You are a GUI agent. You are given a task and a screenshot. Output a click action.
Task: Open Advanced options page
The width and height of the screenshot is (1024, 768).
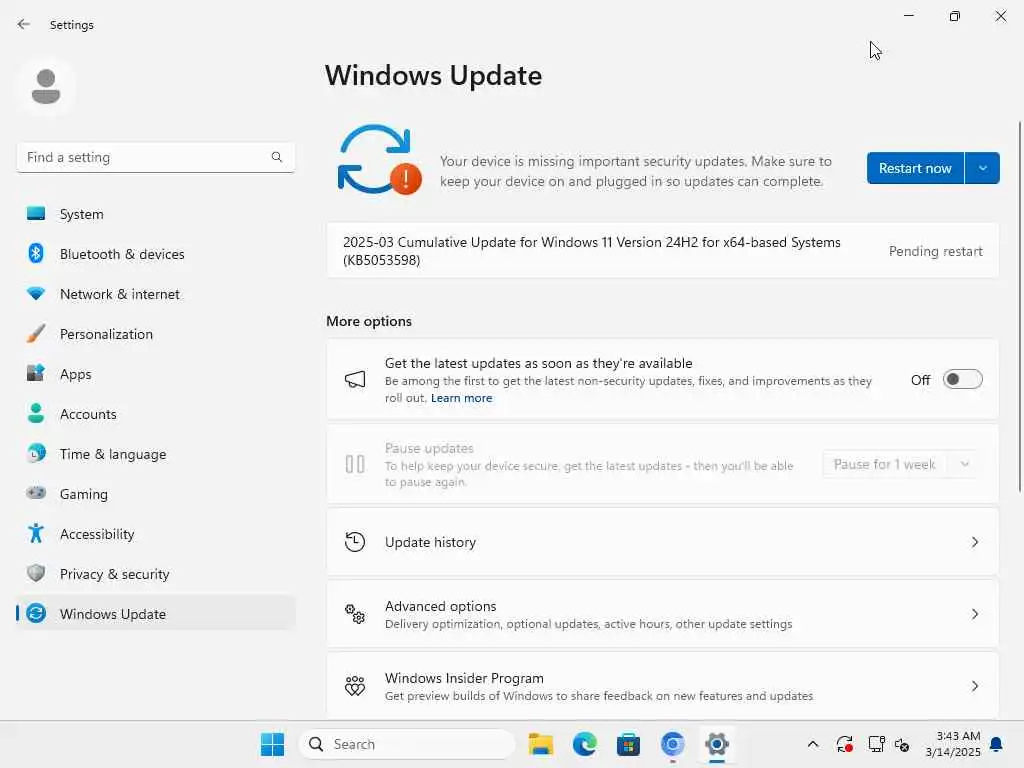click(662, 614)
